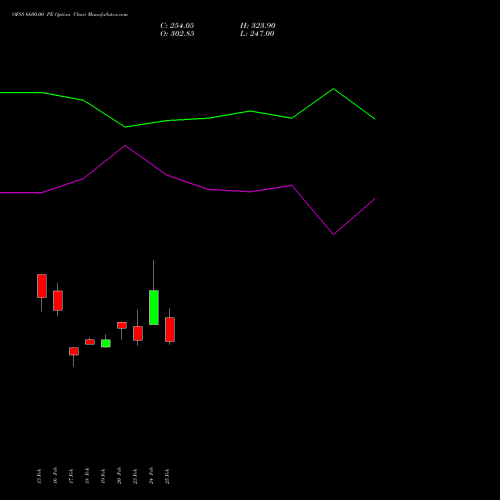The width and height of the screenshot is (500, 500).
Task: Select the 24 Feb date label
Action: (151, 476)
